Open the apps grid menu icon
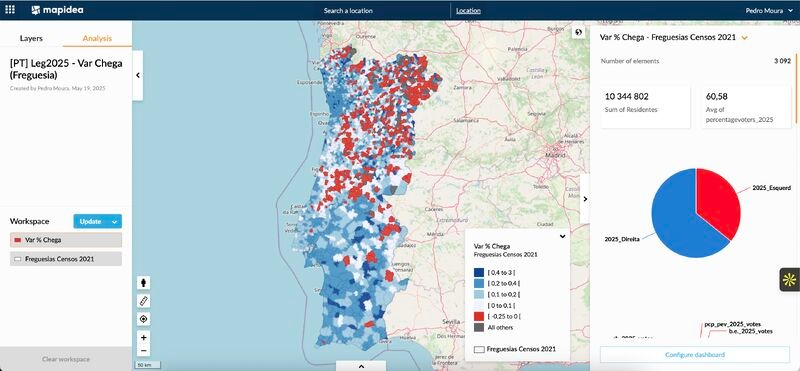800x371 pixels. point(10,10)
